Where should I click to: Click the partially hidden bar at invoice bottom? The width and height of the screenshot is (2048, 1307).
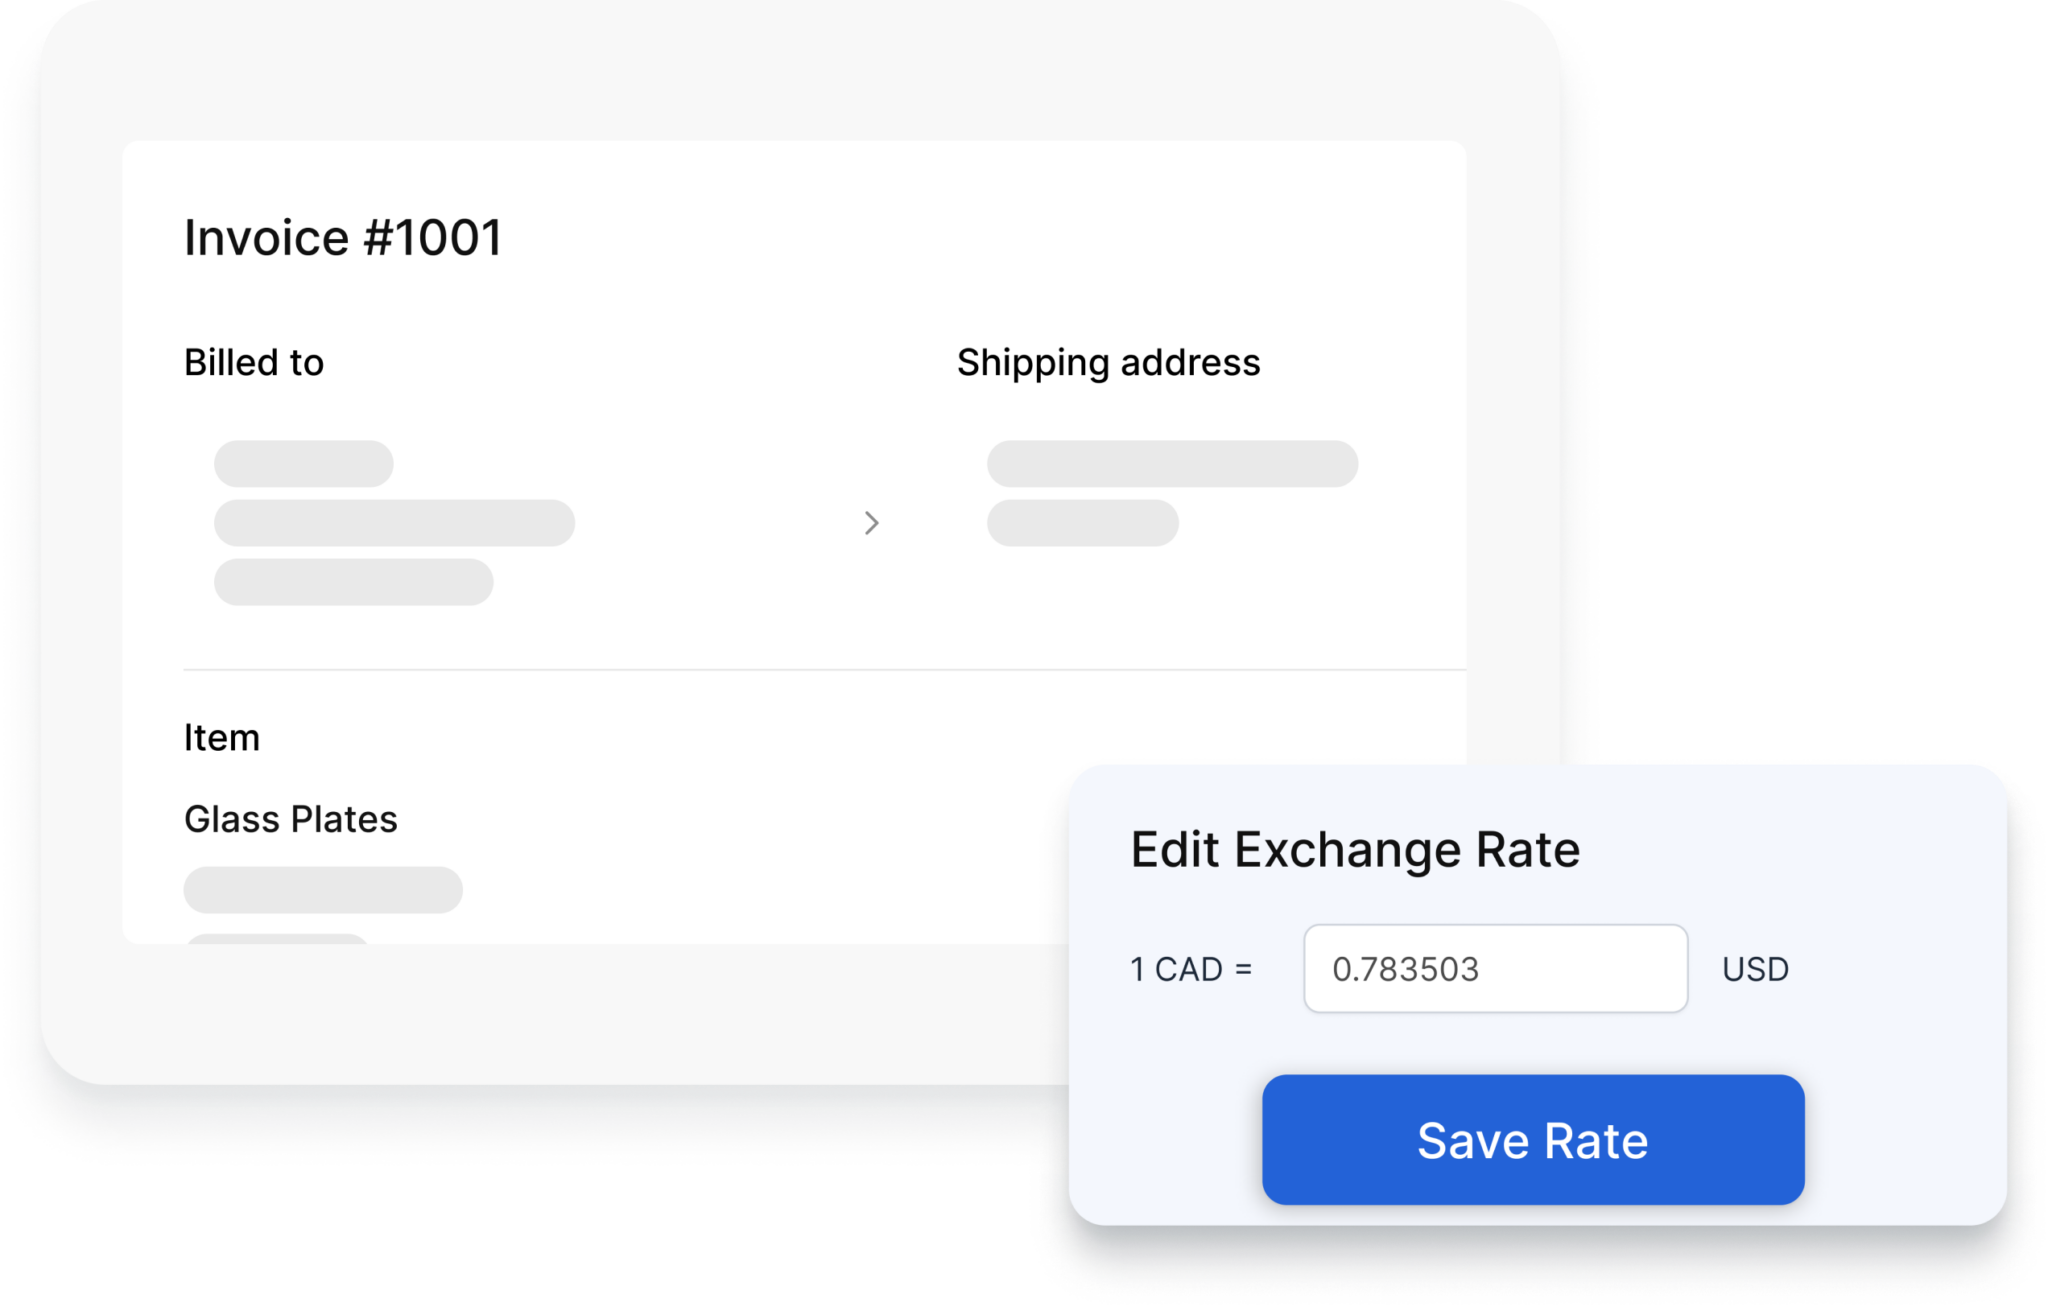click(x=278, y=938)
